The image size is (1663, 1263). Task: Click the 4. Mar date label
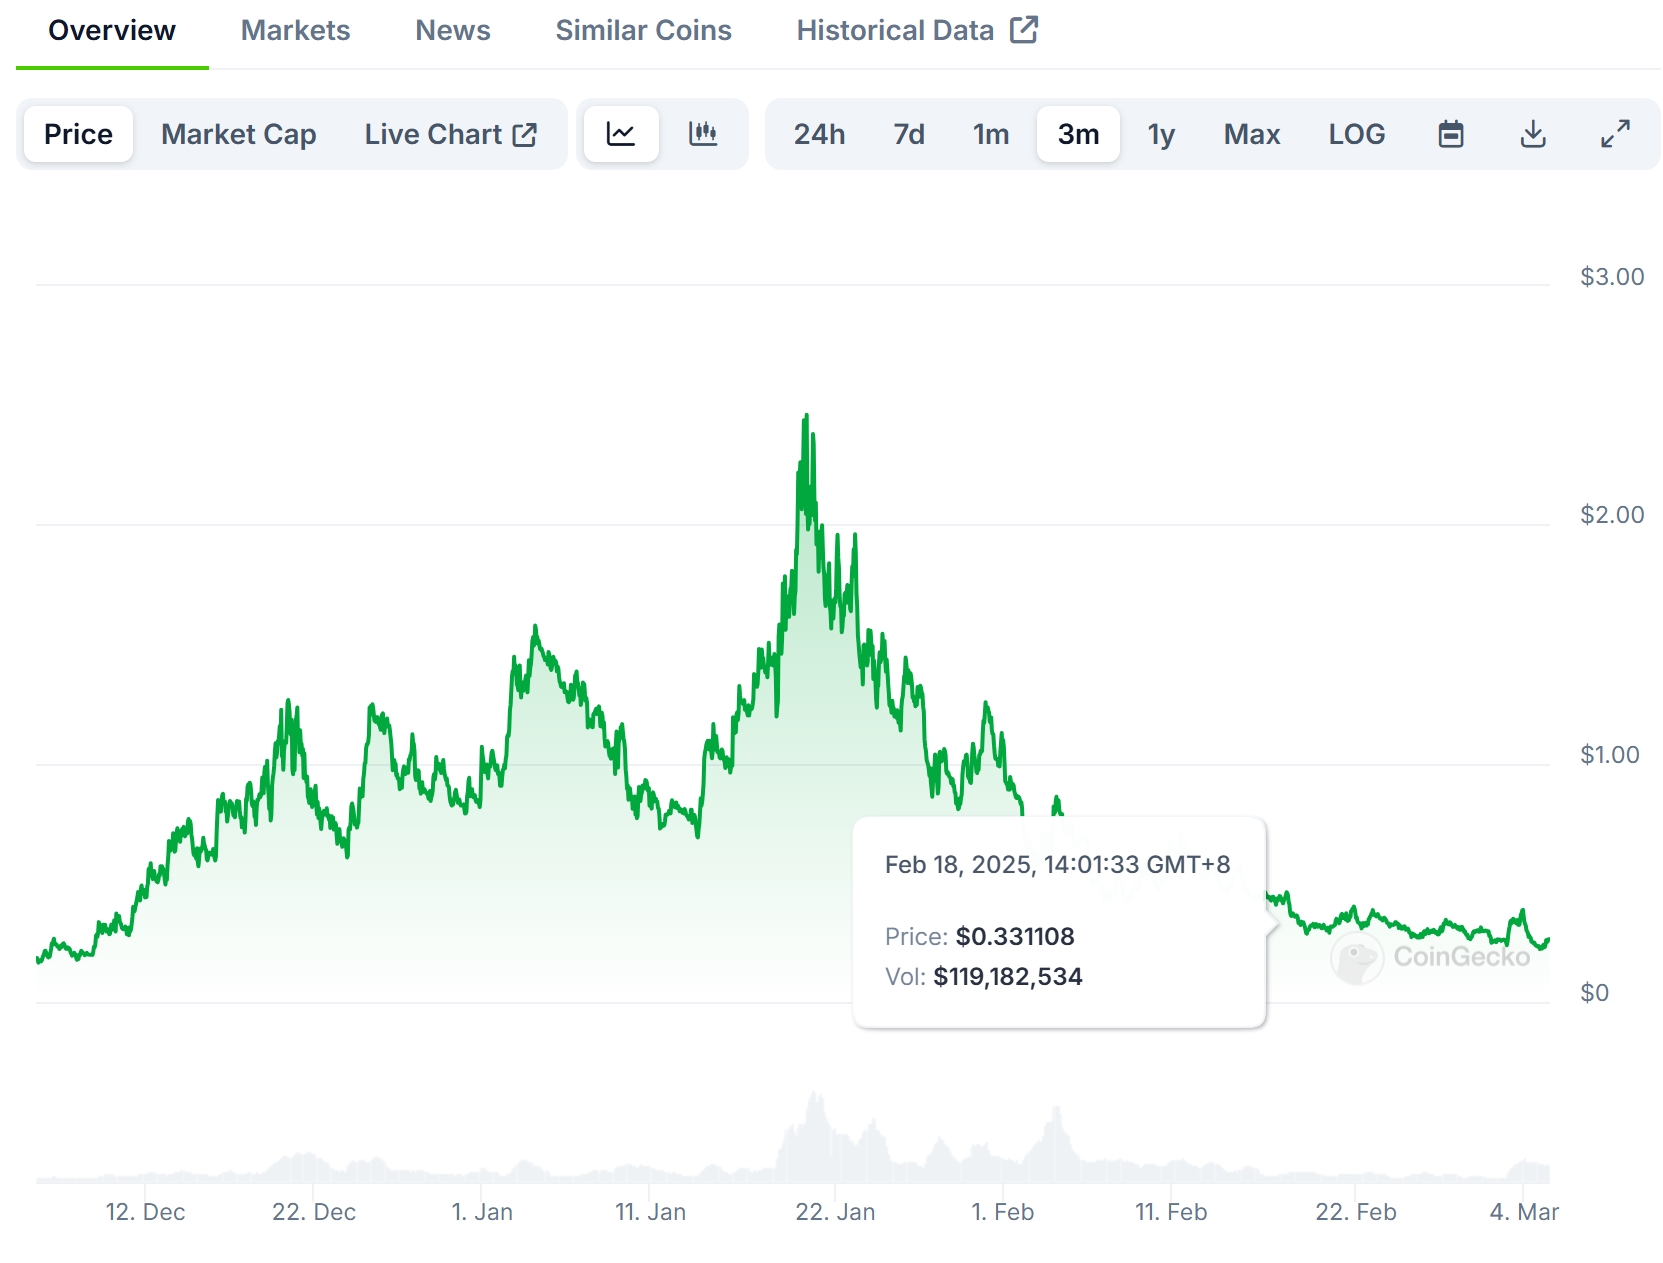pyautogui.click(x=1524, y=1212)
